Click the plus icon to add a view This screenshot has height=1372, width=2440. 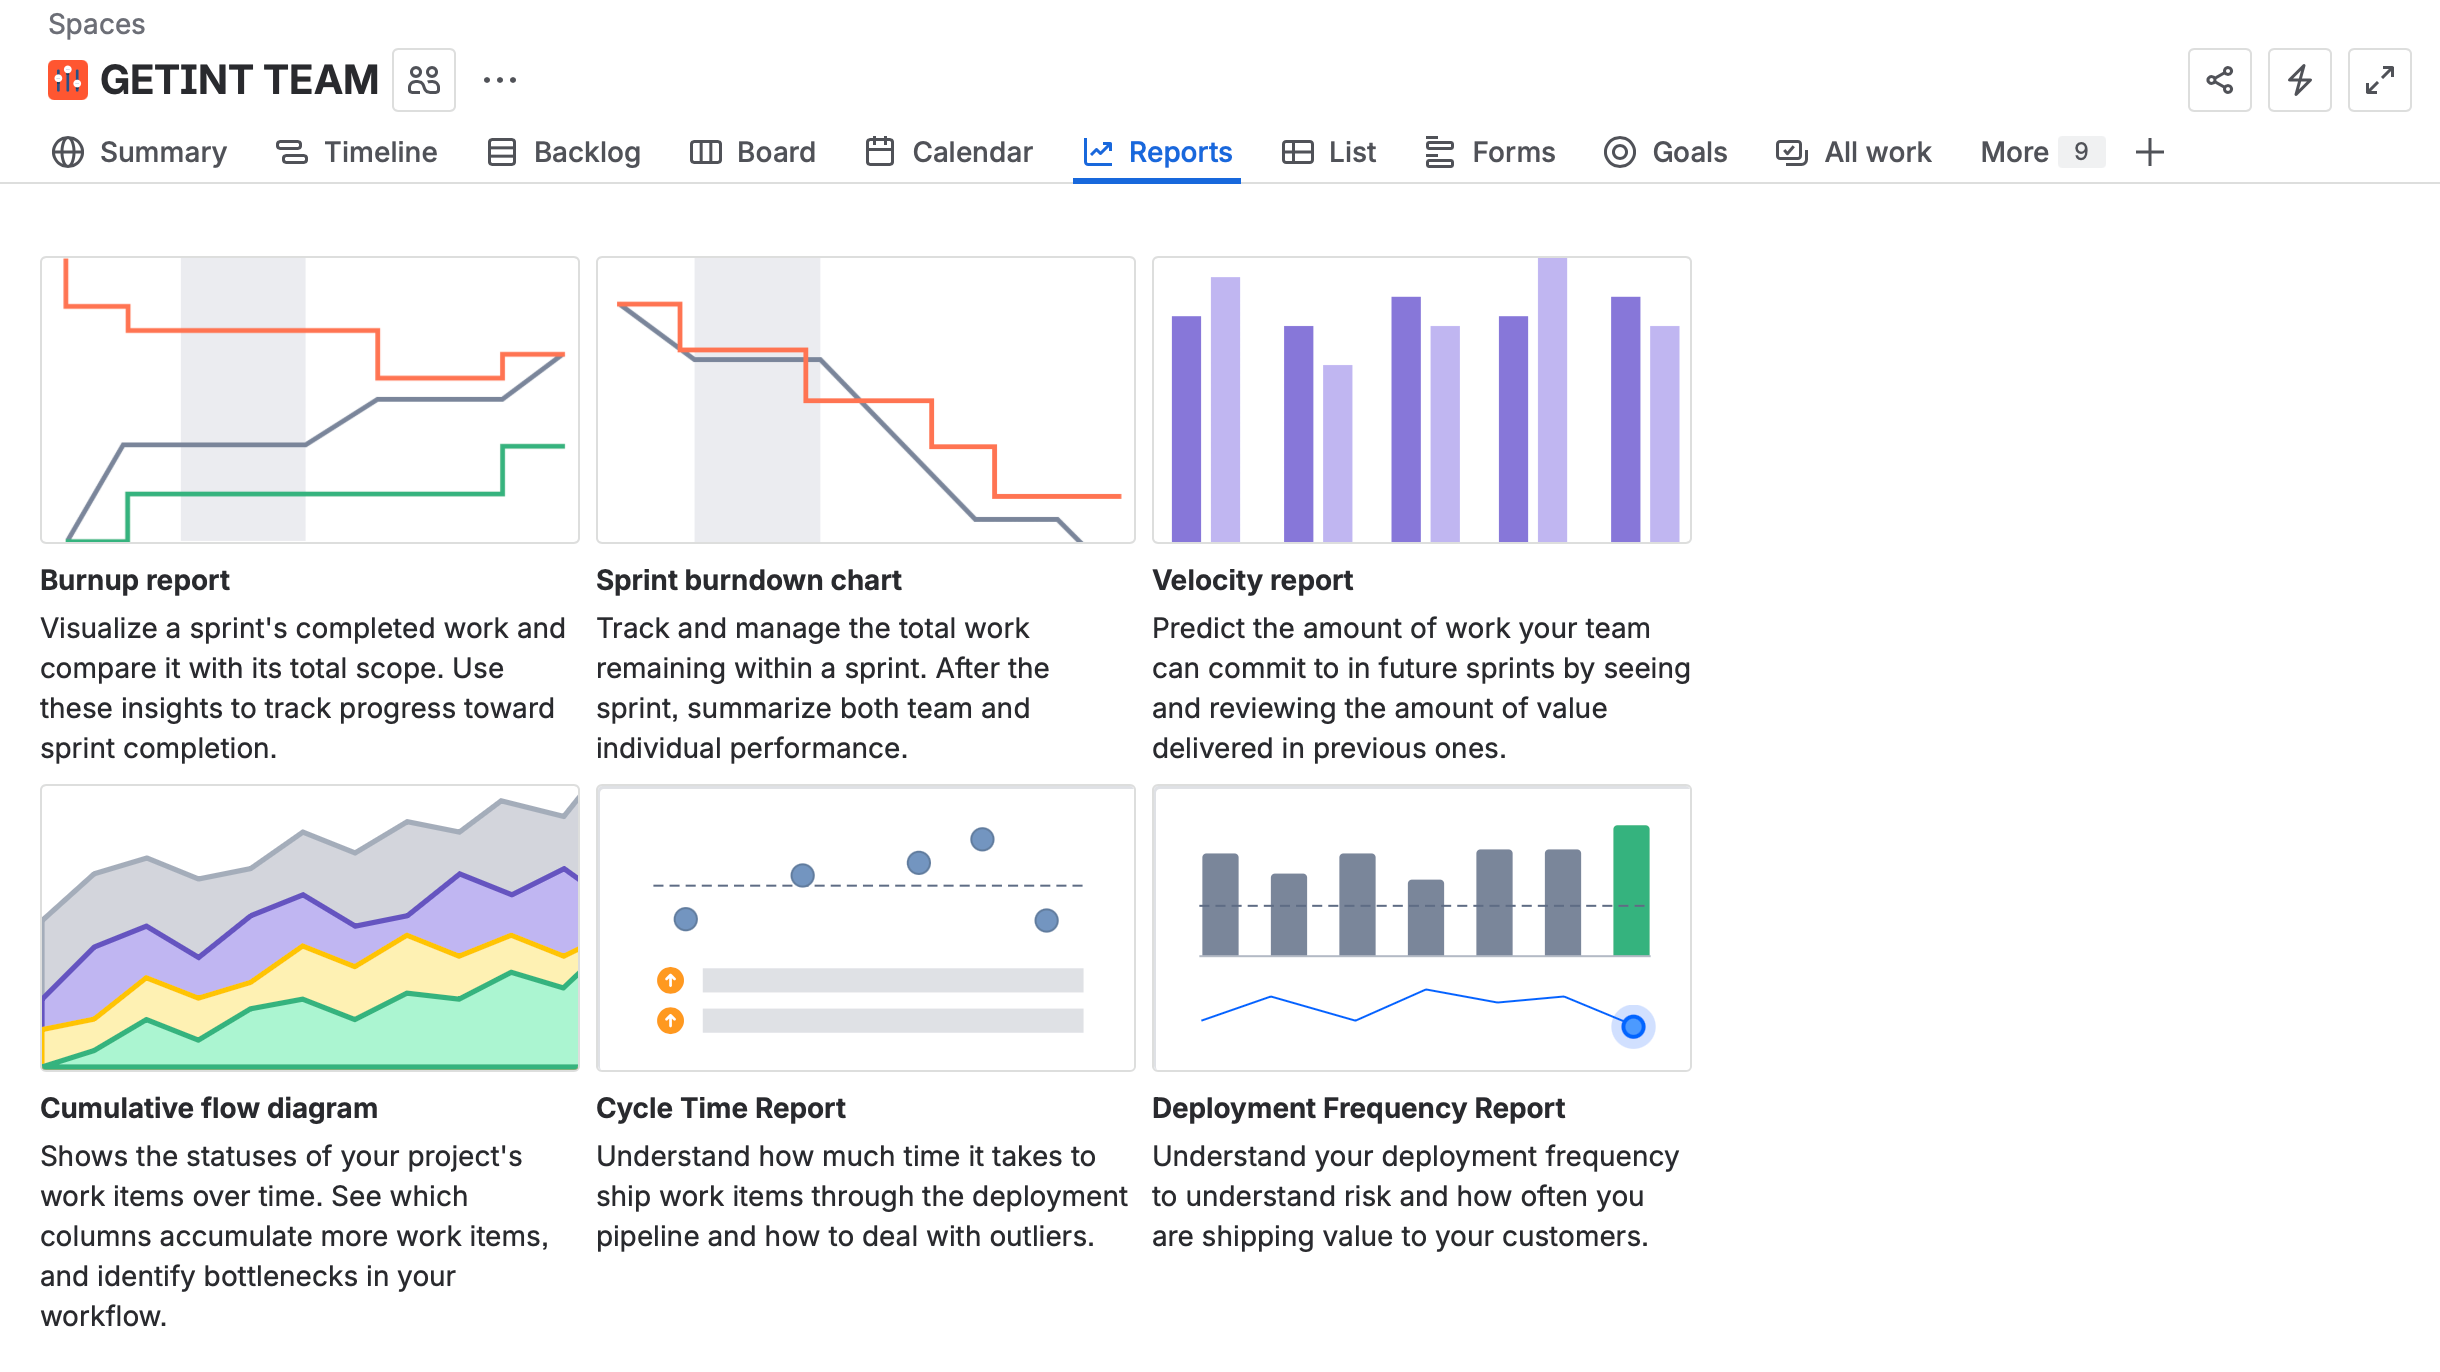click(x=2149, y=152)
